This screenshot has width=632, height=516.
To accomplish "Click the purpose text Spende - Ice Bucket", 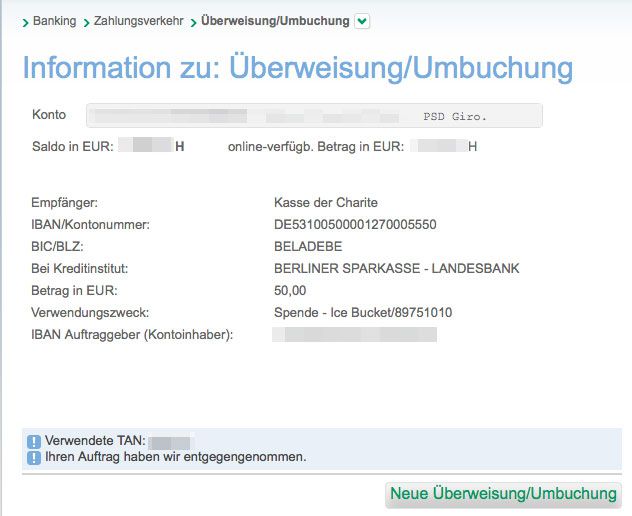I will point(362,313).
